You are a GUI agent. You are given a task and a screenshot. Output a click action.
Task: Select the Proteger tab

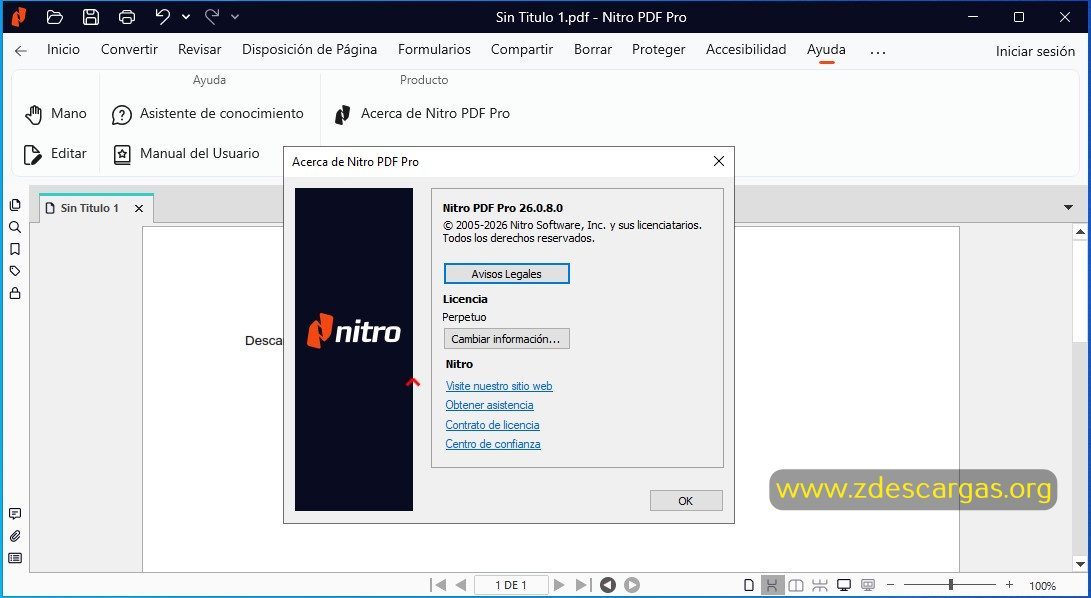click(659, 49)
